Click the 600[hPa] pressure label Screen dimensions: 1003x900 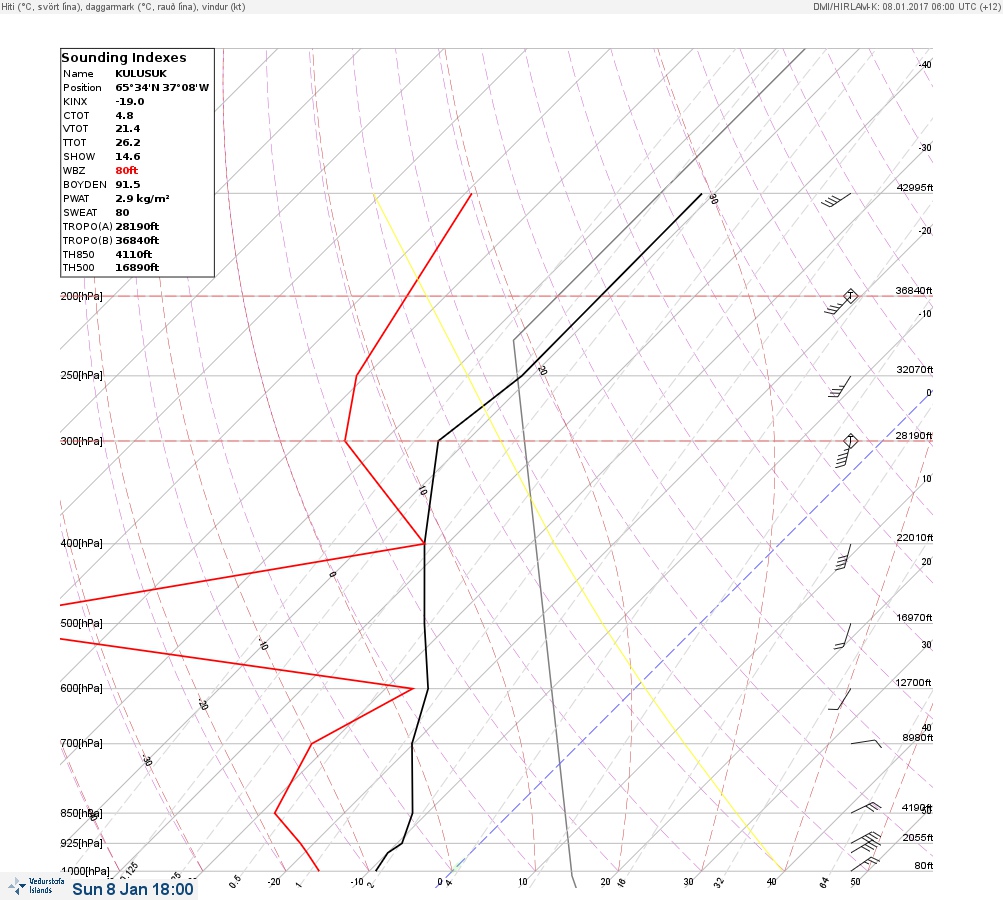[x=81, y=688]
